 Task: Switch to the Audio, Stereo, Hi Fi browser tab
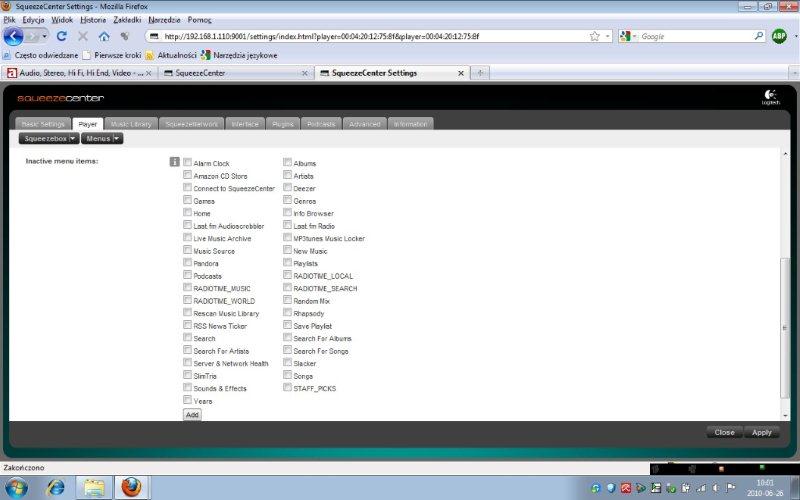click(x=79, y=73)
